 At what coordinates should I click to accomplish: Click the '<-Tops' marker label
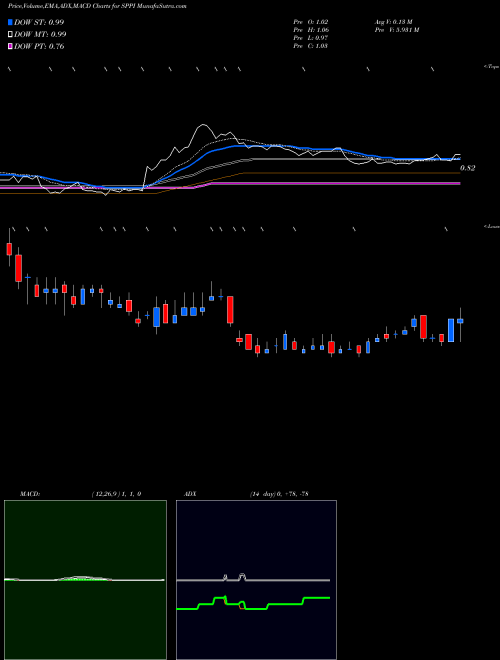click(492, 67)
